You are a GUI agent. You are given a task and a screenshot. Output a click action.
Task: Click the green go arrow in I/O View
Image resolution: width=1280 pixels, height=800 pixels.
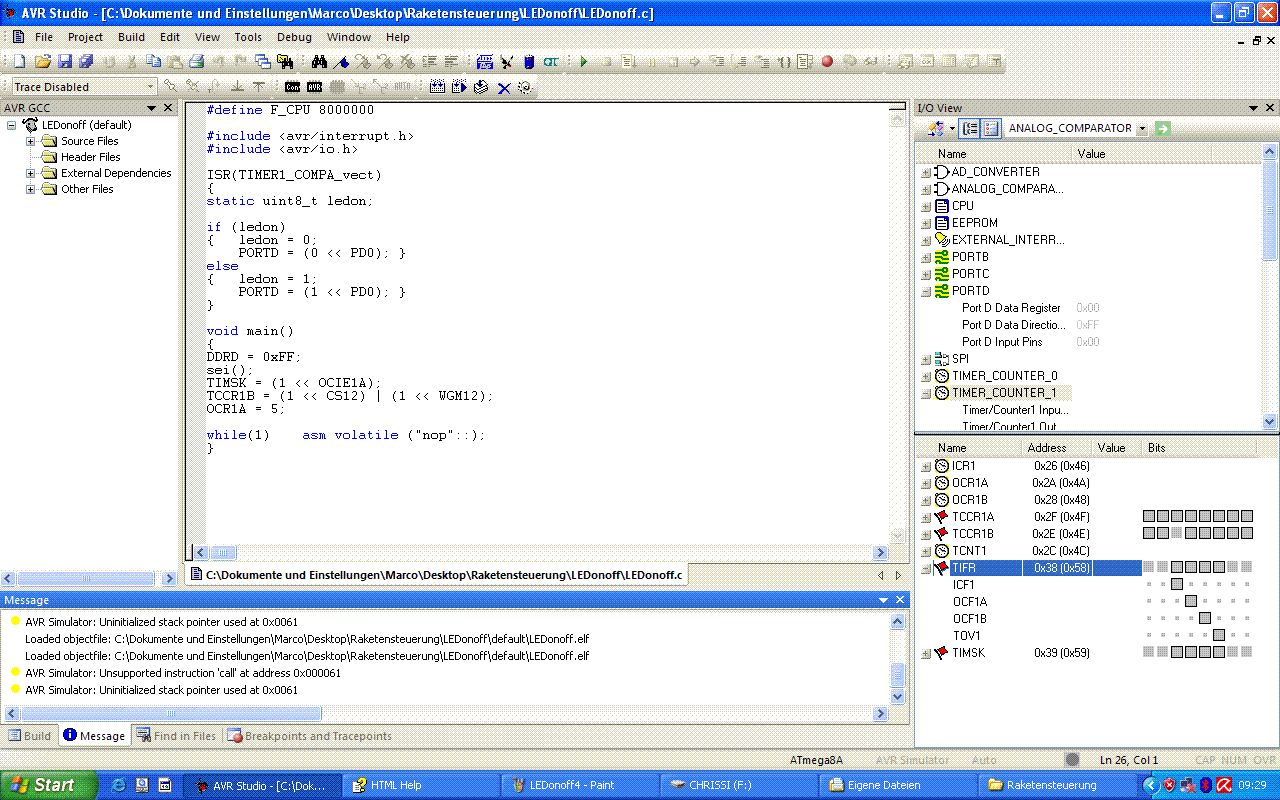[x=1162, y=128]
